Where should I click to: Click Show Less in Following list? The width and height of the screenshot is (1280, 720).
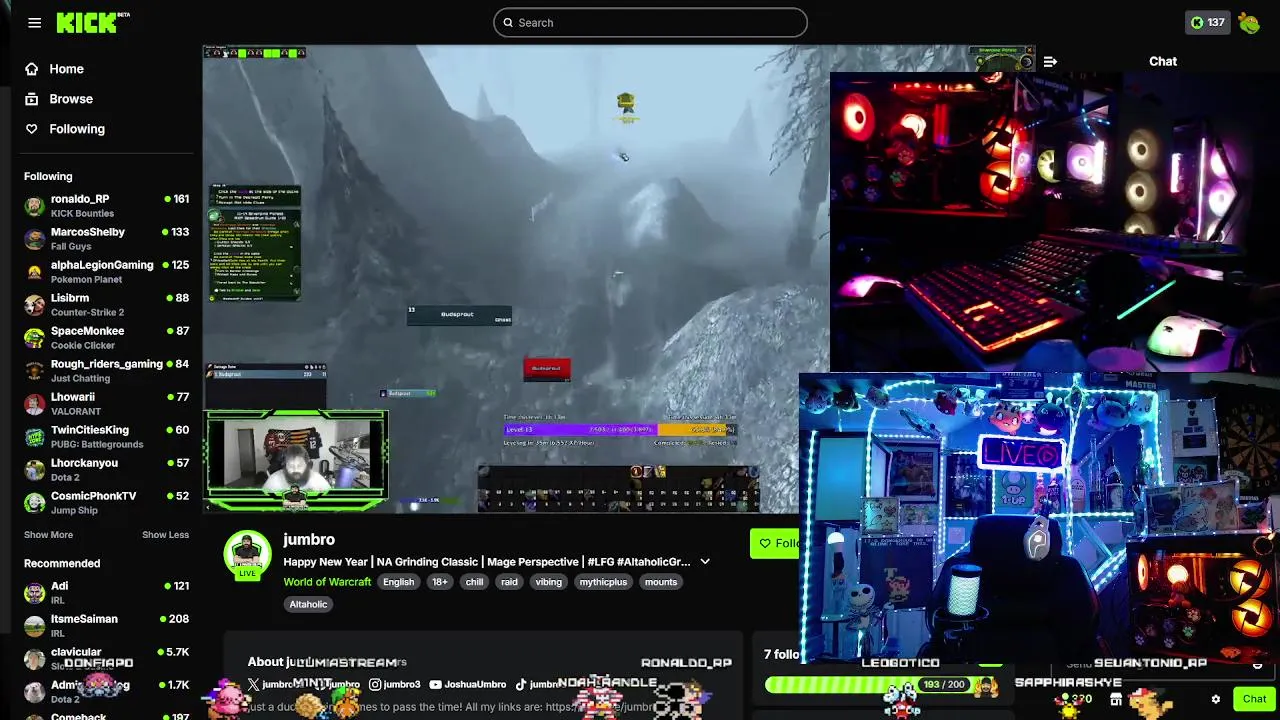click(165, 535)
